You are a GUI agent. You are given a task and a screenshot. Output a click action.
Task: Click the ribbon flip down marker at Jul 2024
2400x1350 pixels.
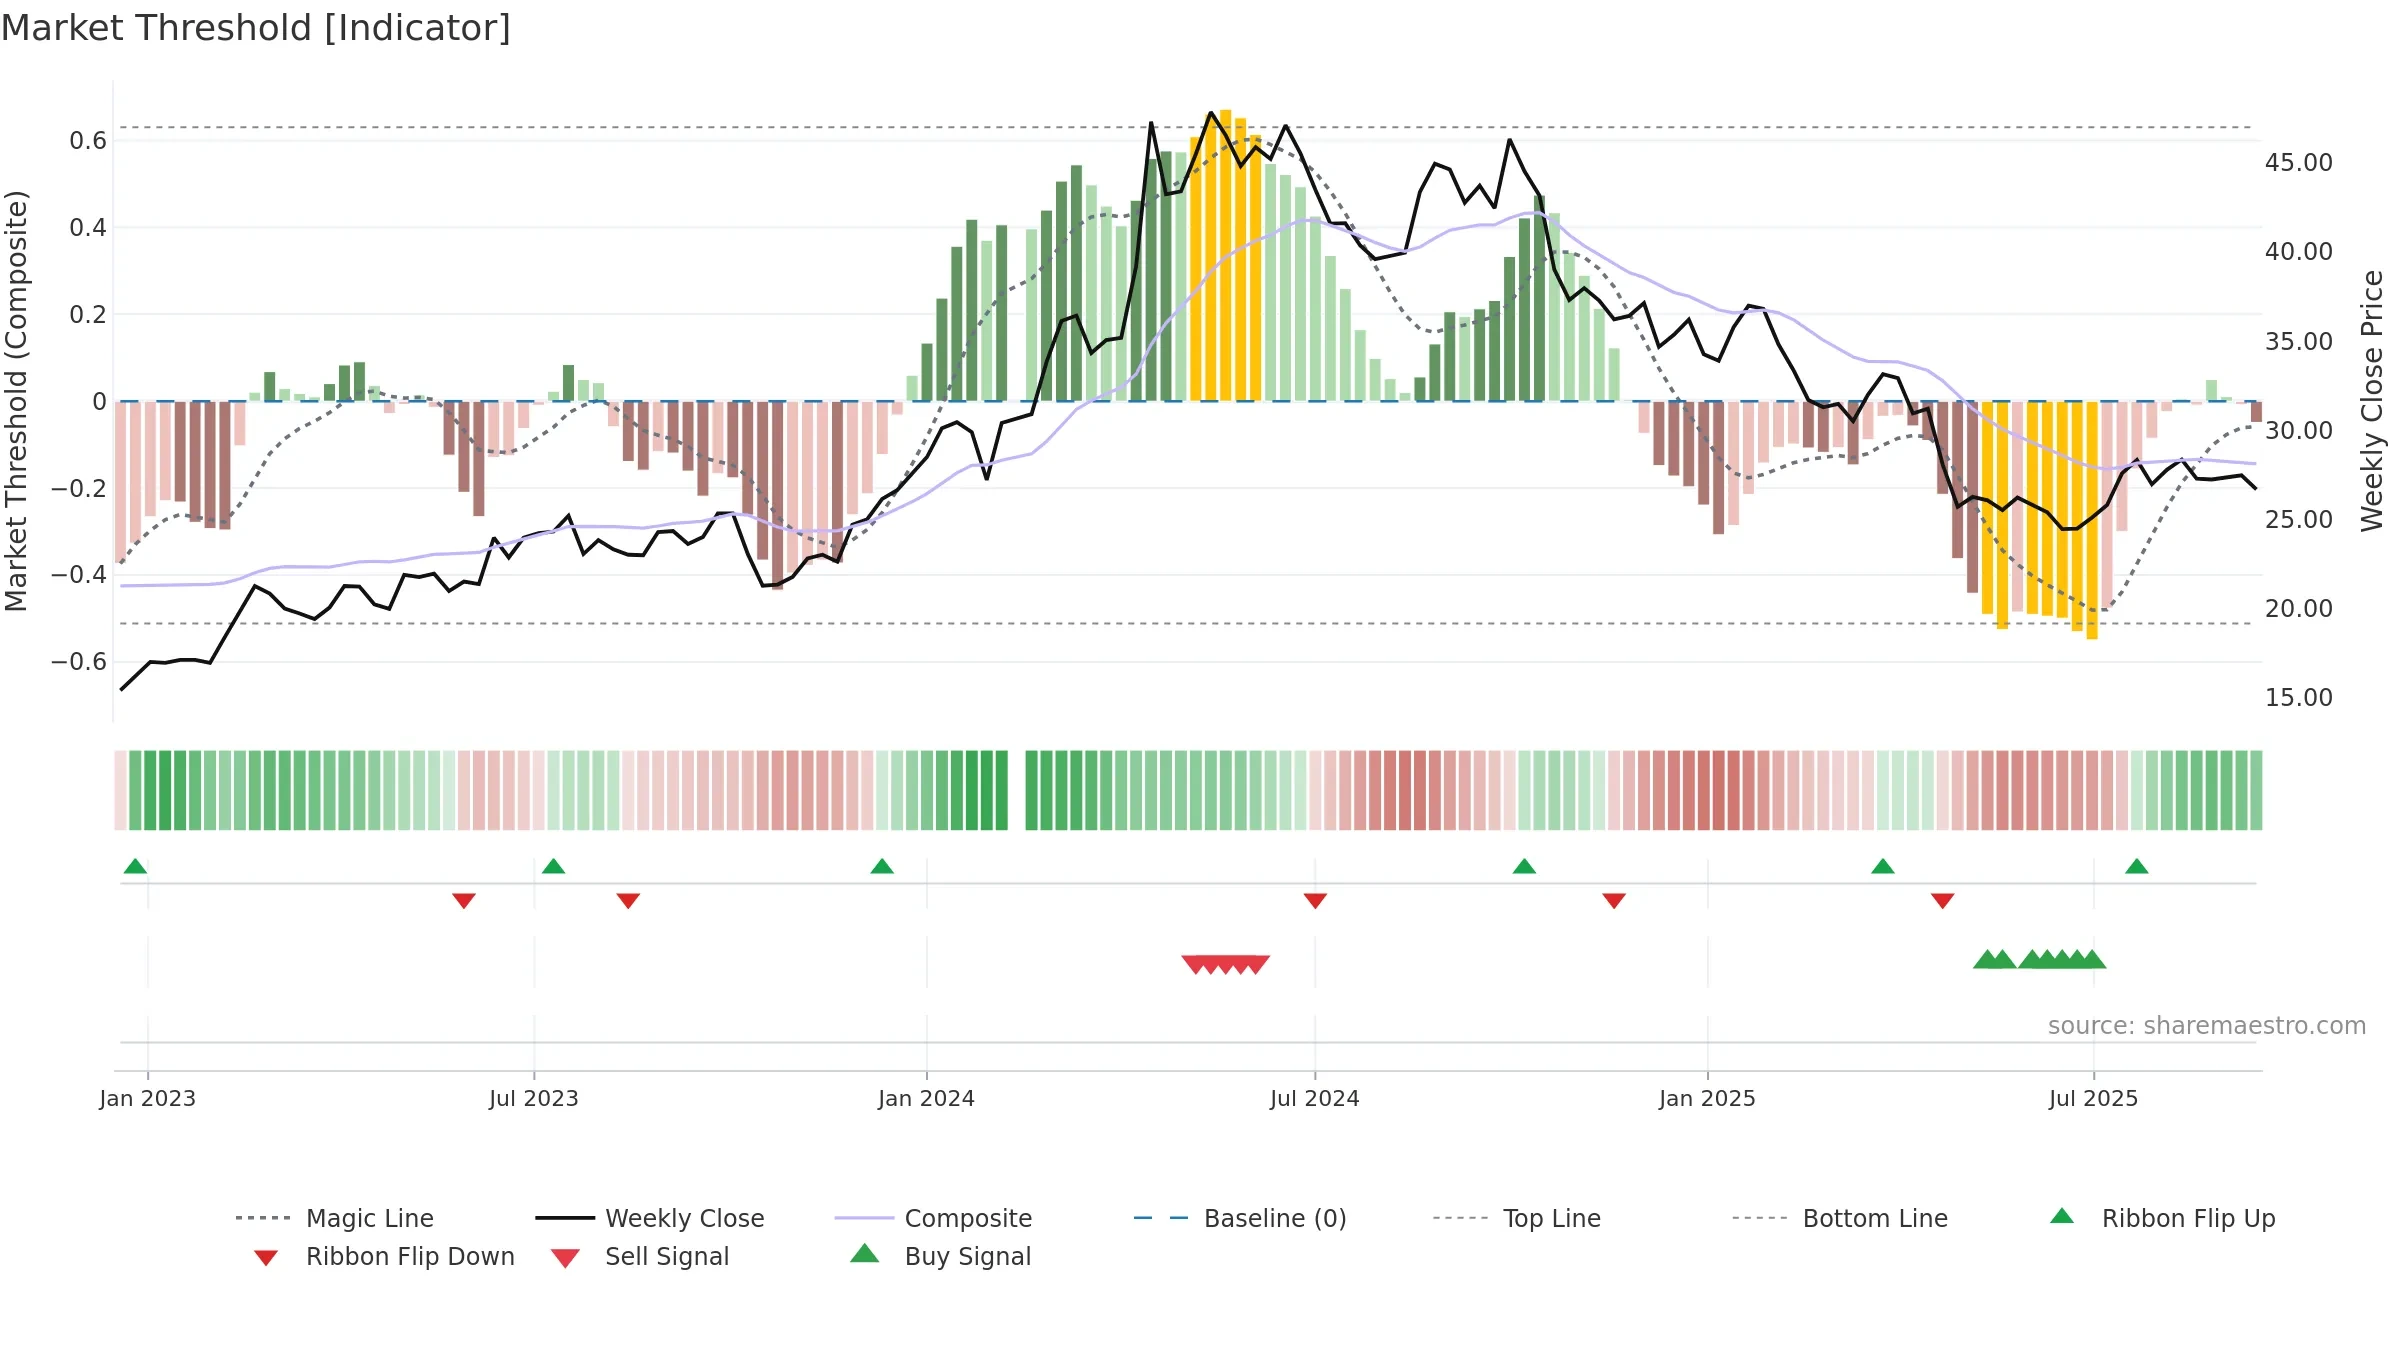1316,901
